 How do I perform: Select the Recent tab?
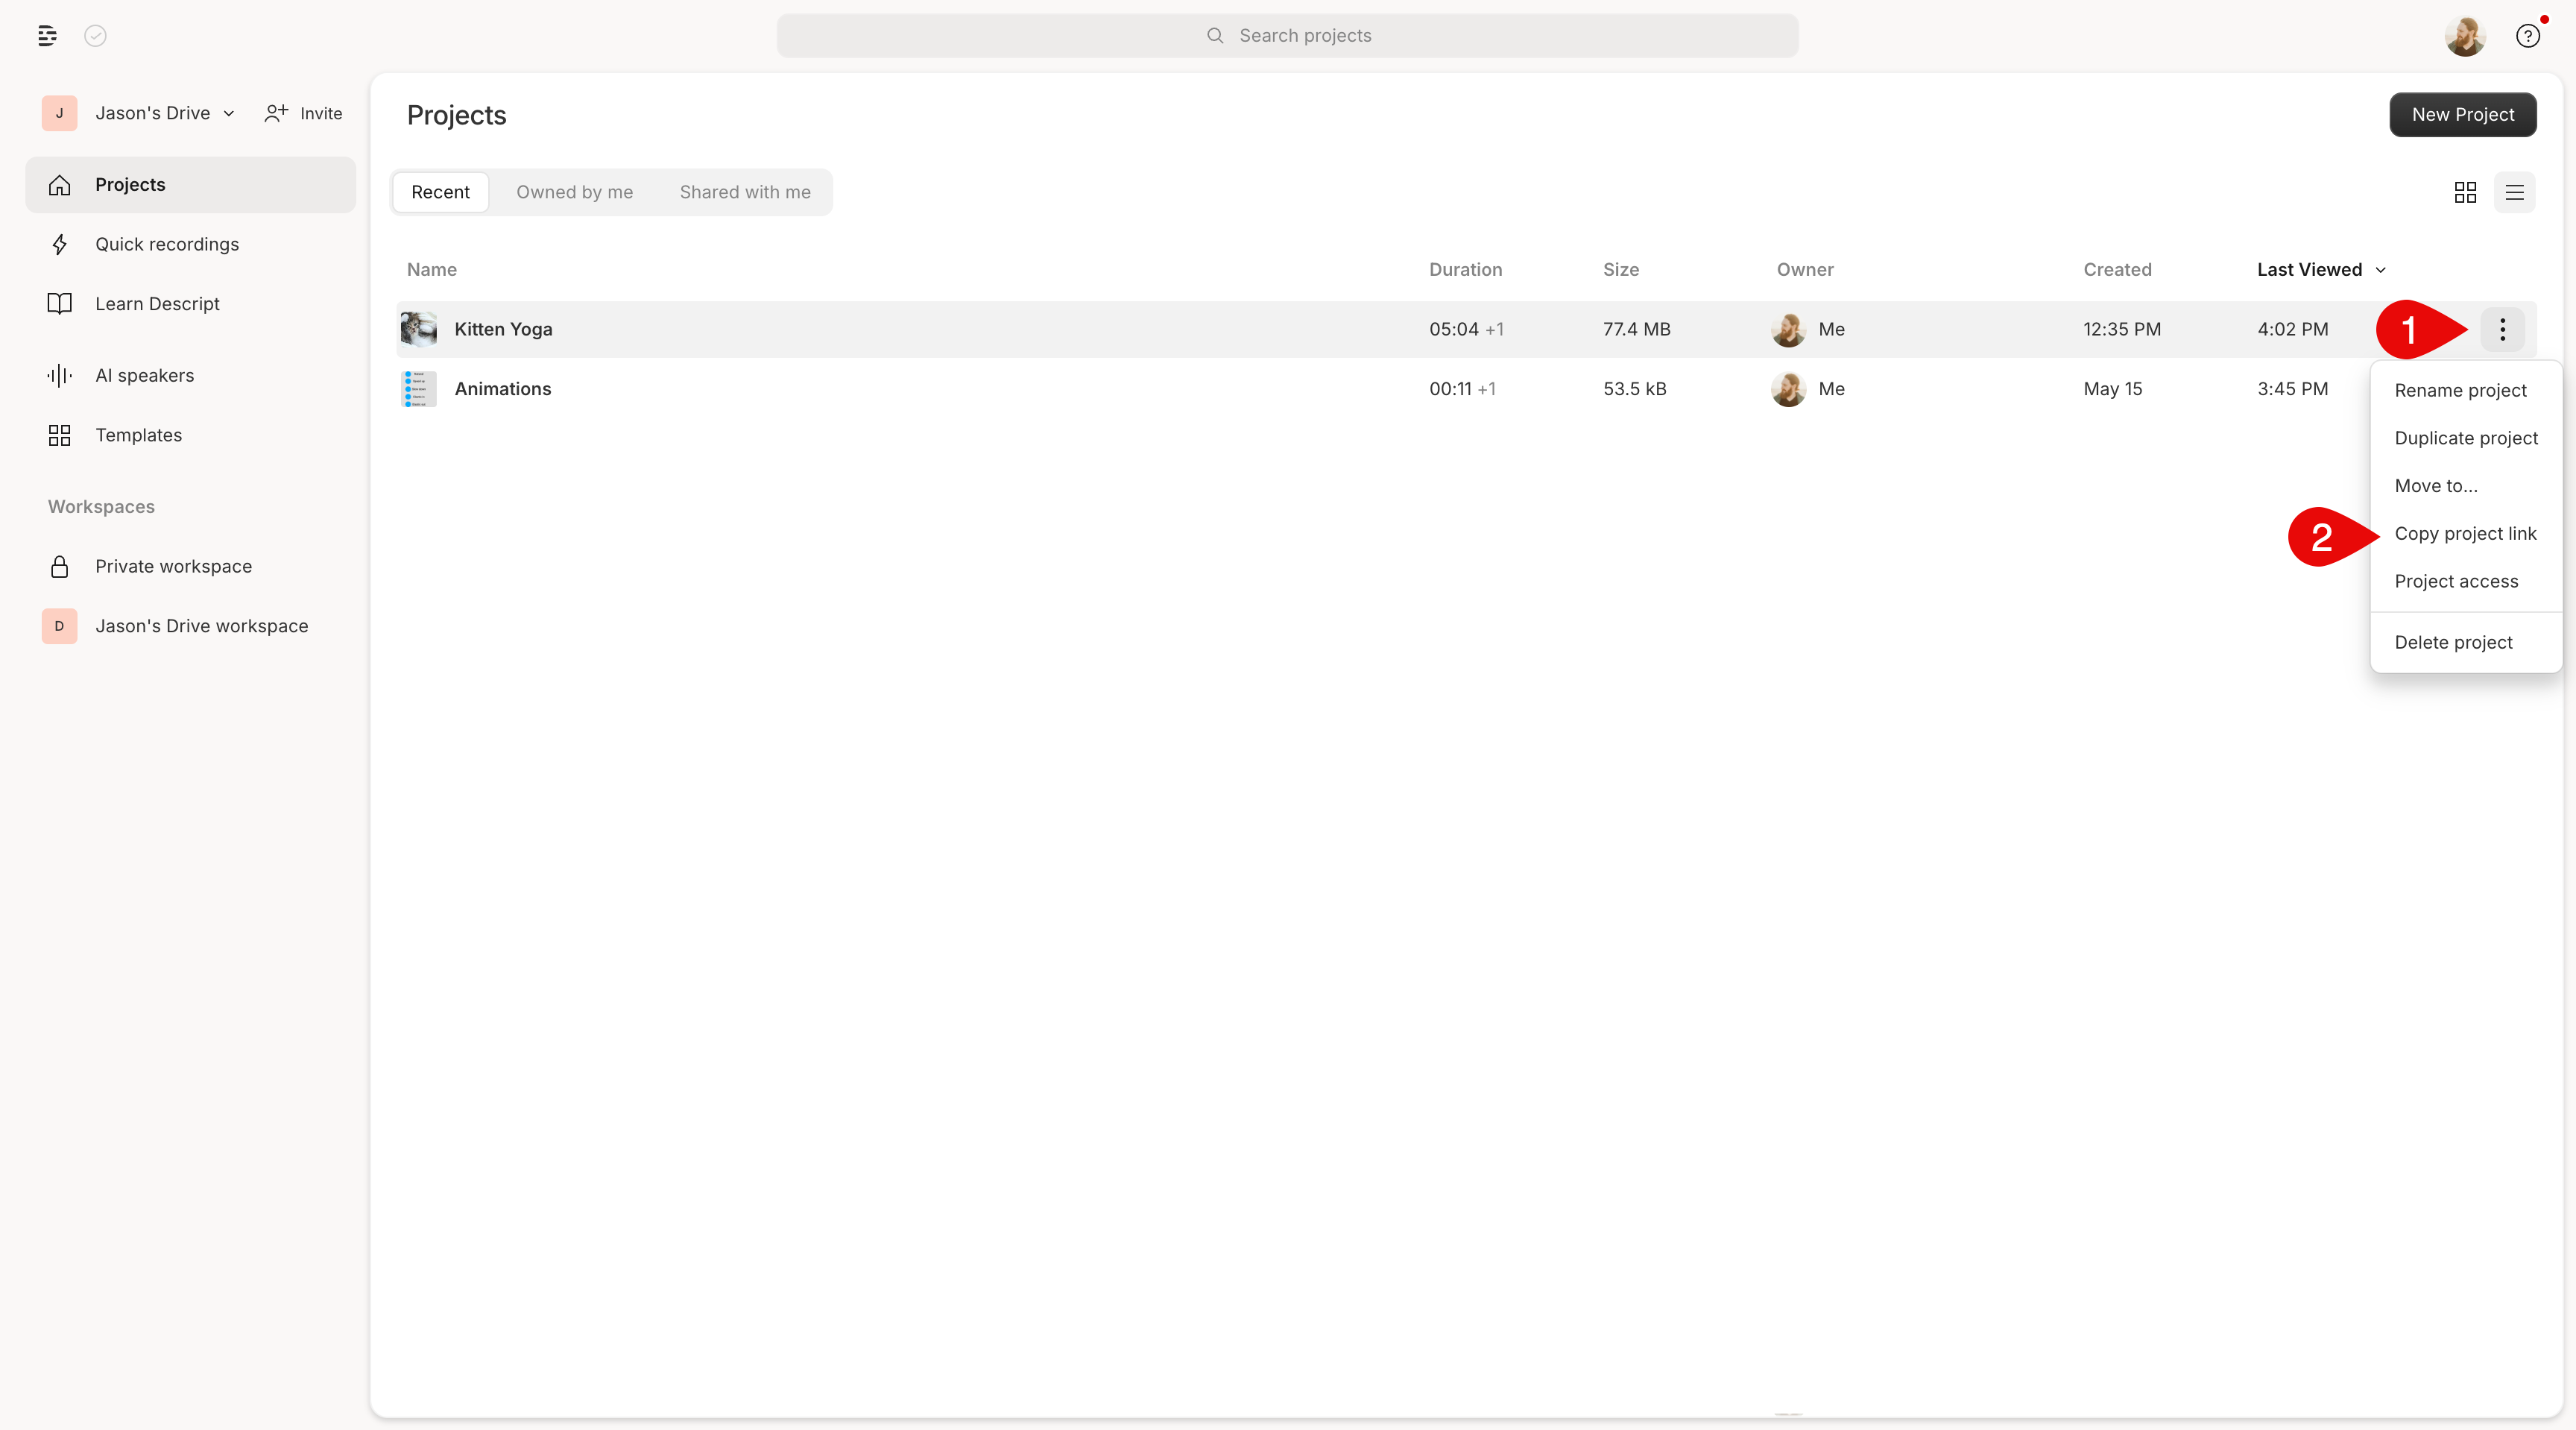point(440,192)
